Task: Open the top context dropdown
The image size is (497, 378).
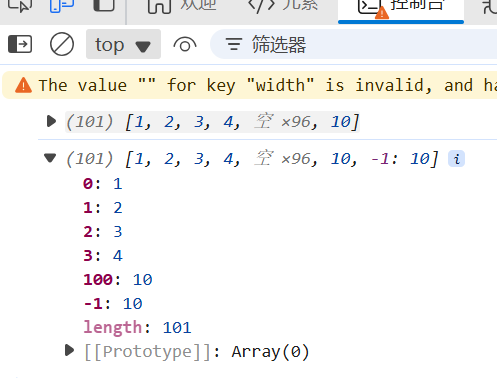Action: click(x=123, y=44)
